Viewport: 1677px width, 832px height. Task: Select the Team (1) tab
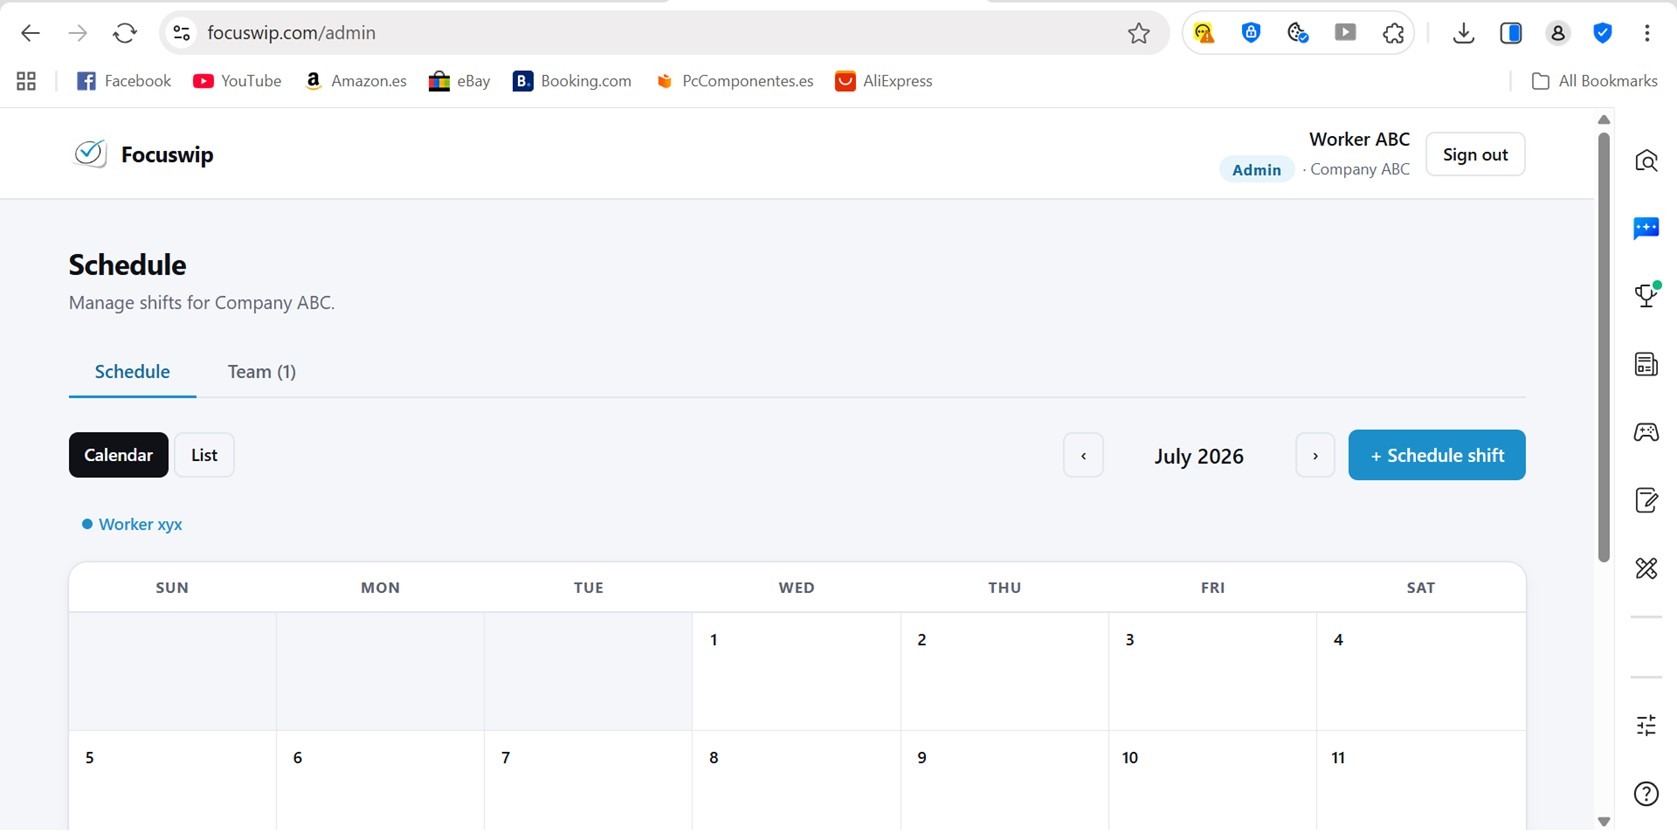point(262,371)
